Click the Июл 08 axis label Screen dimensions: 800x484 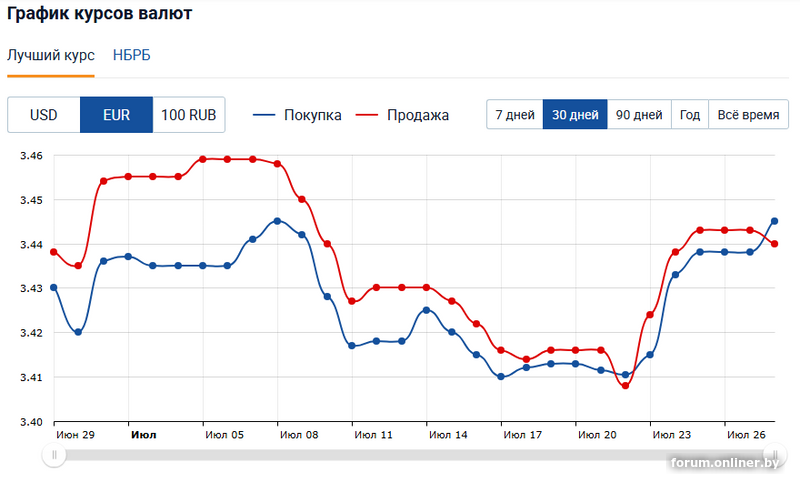[x=299, y=436]
